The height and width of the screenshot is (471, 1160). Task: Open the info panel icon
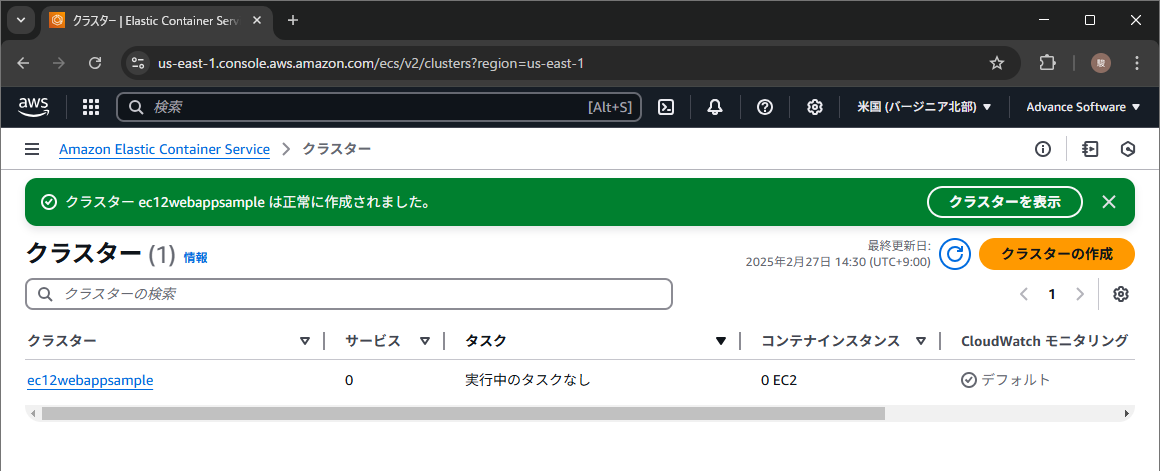tap(1043, 149)
